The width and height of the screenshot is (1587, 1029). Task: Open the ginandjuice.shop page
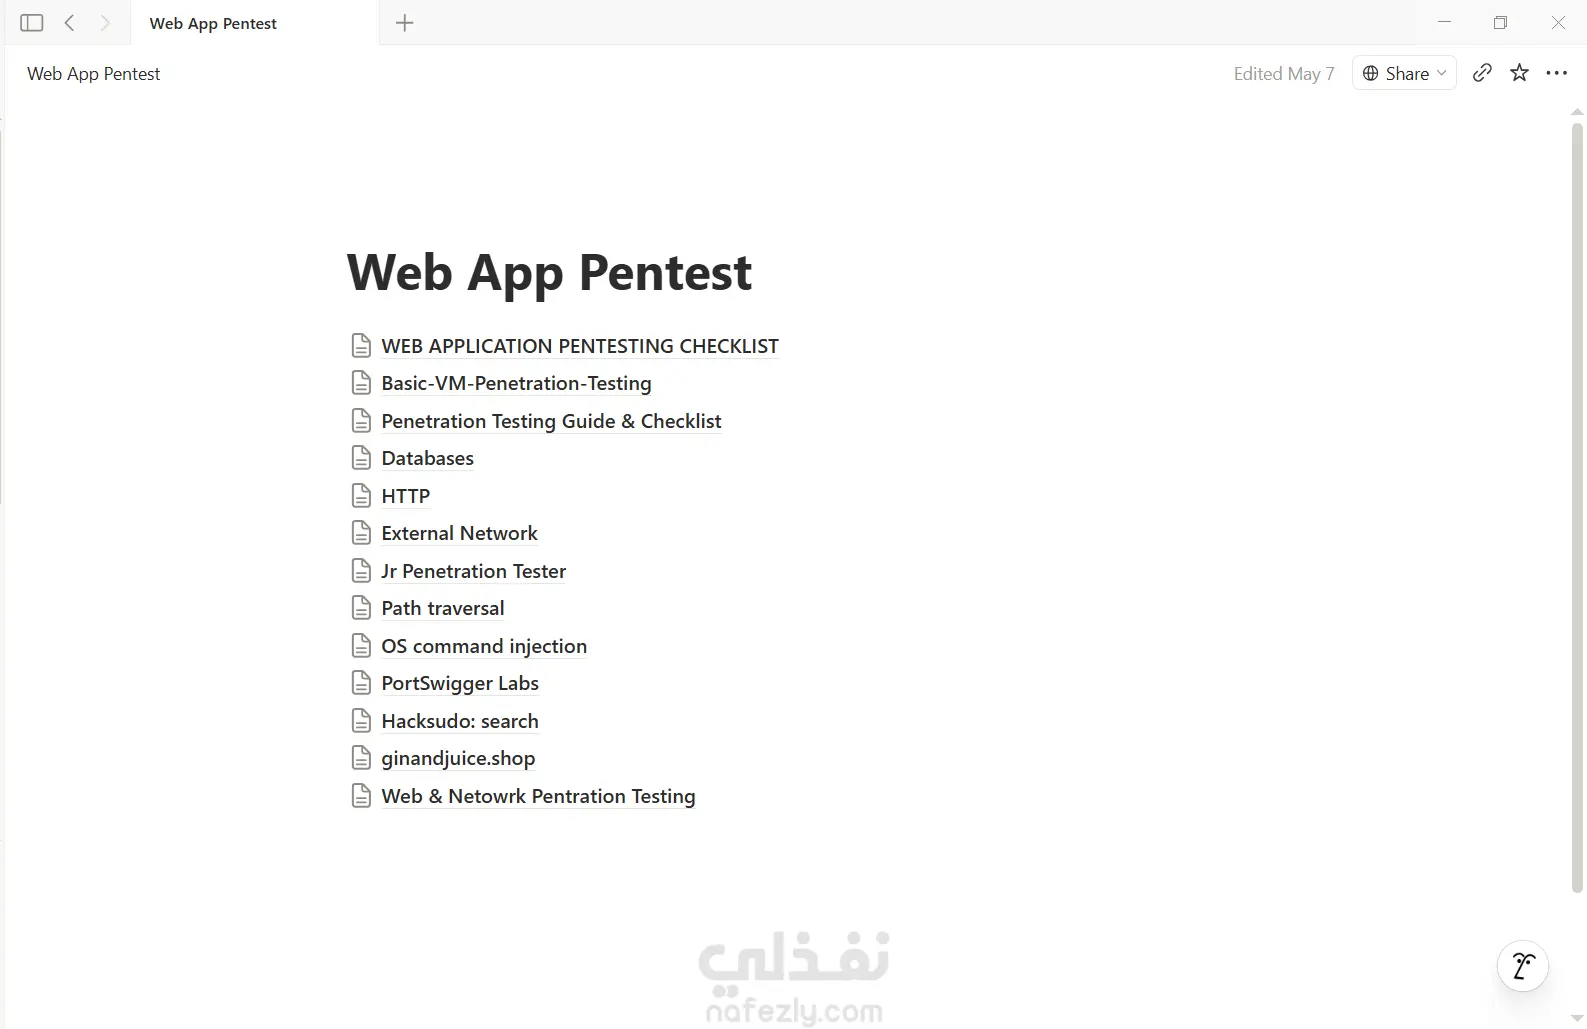(458, 758)
